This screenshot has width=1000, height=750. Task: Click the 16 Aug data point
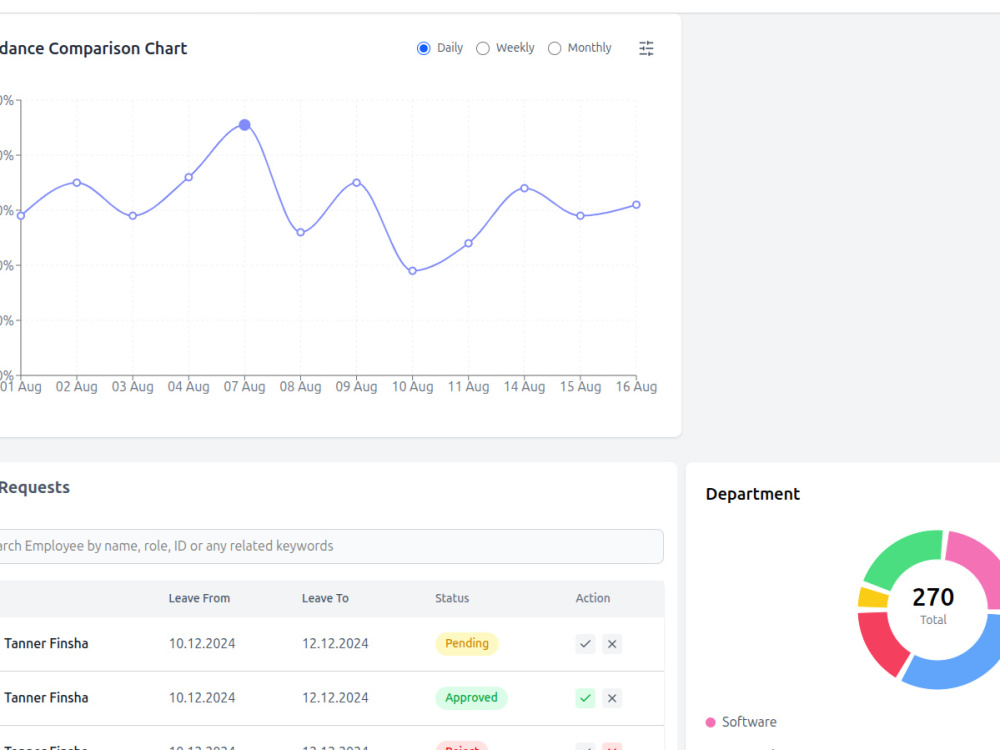[x=636, y=205]
